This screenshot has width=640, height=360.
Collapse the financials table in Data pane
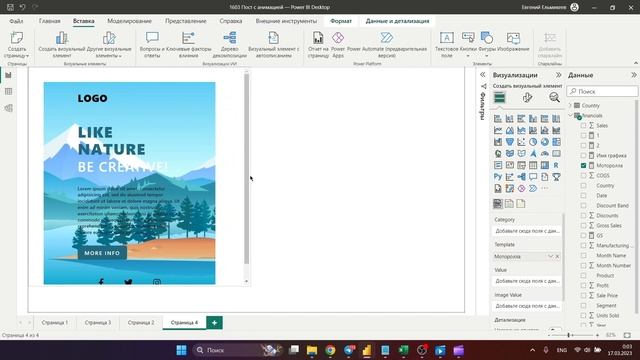[x=570, y=116]
